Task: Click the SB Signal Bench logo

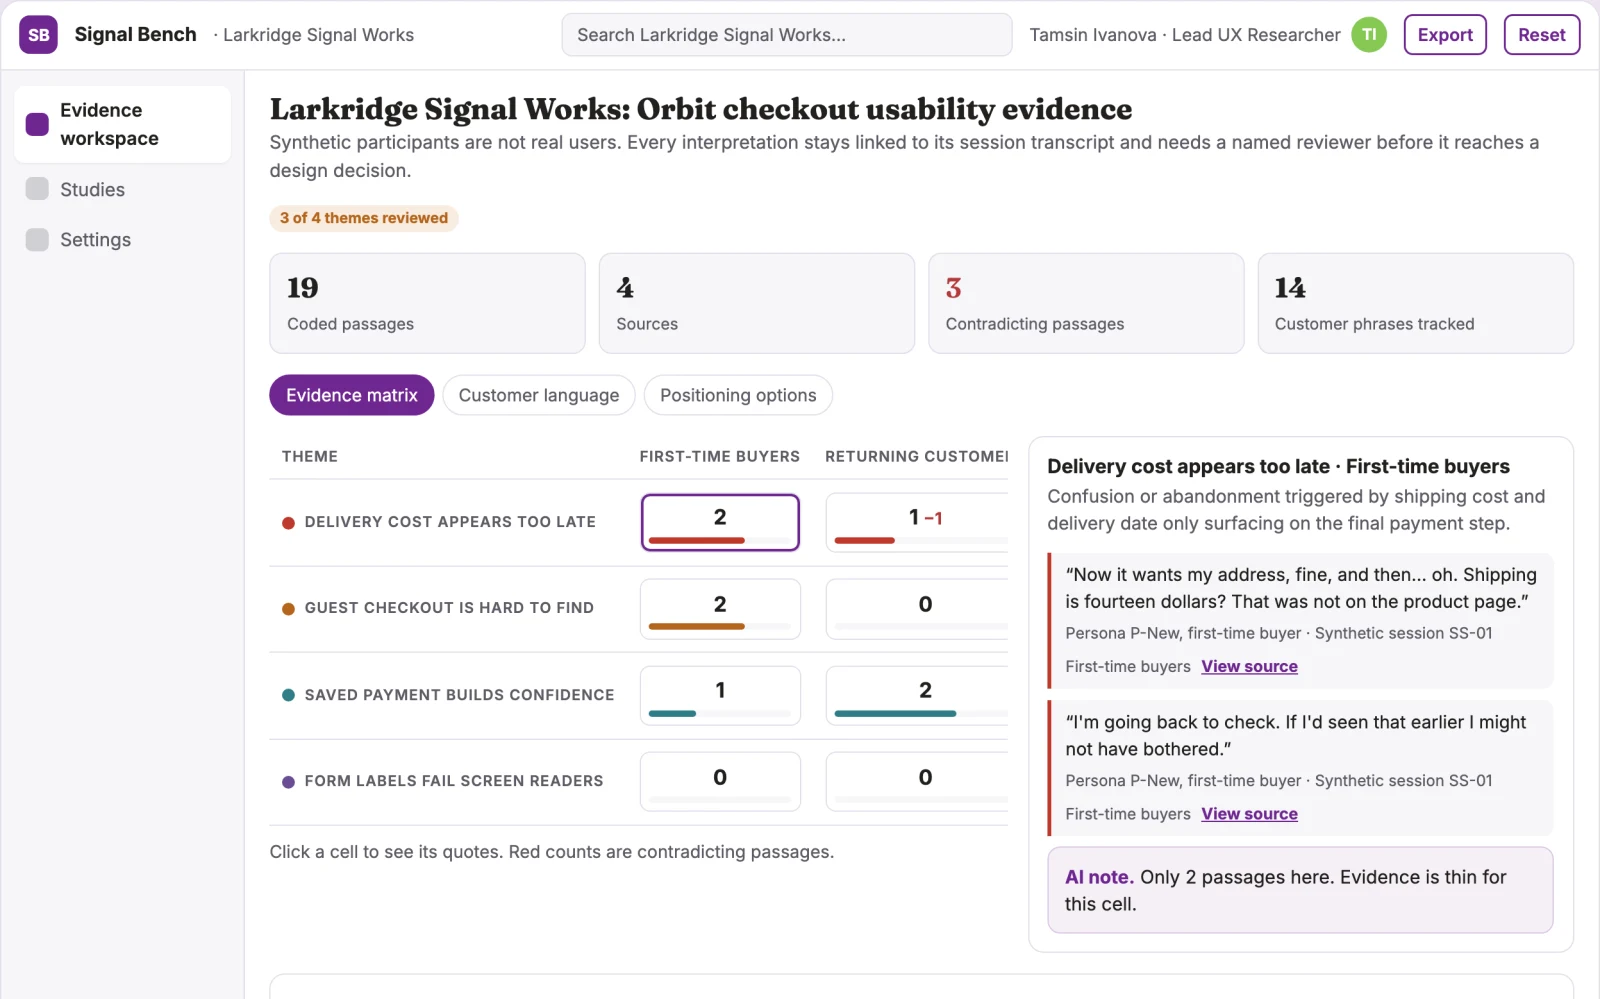Action: [x=38, y=35]
